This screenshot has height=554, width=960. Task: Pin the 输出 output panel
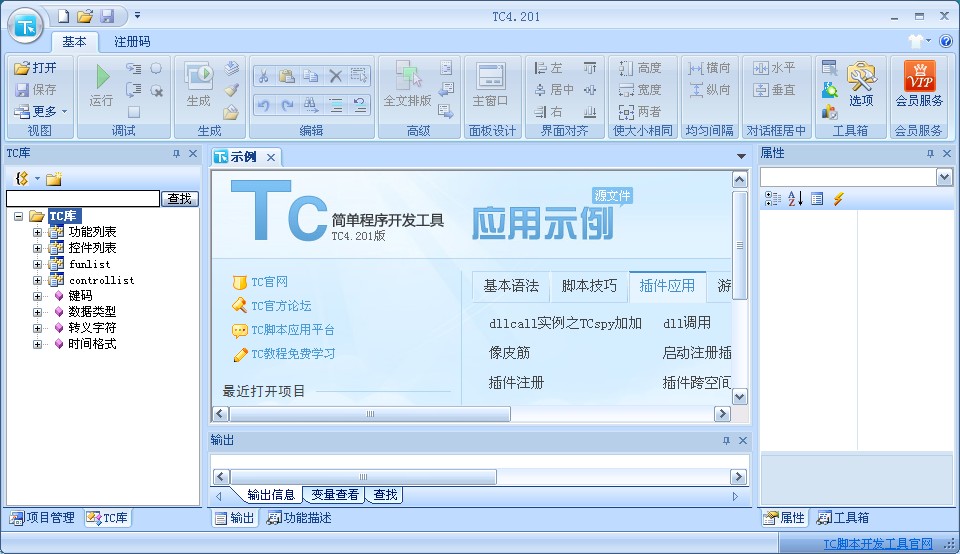pyautogui.click(x=726, y=441)
